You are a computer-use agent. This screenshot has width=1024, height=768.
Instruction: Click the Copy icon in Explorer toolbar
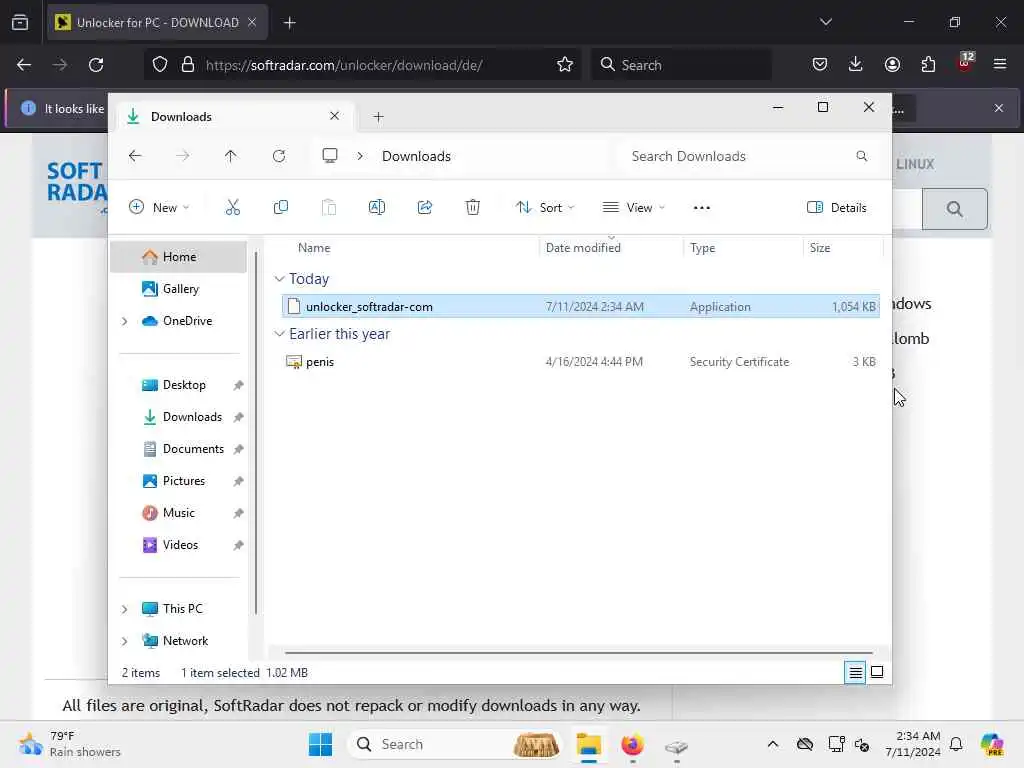point(281,208)
